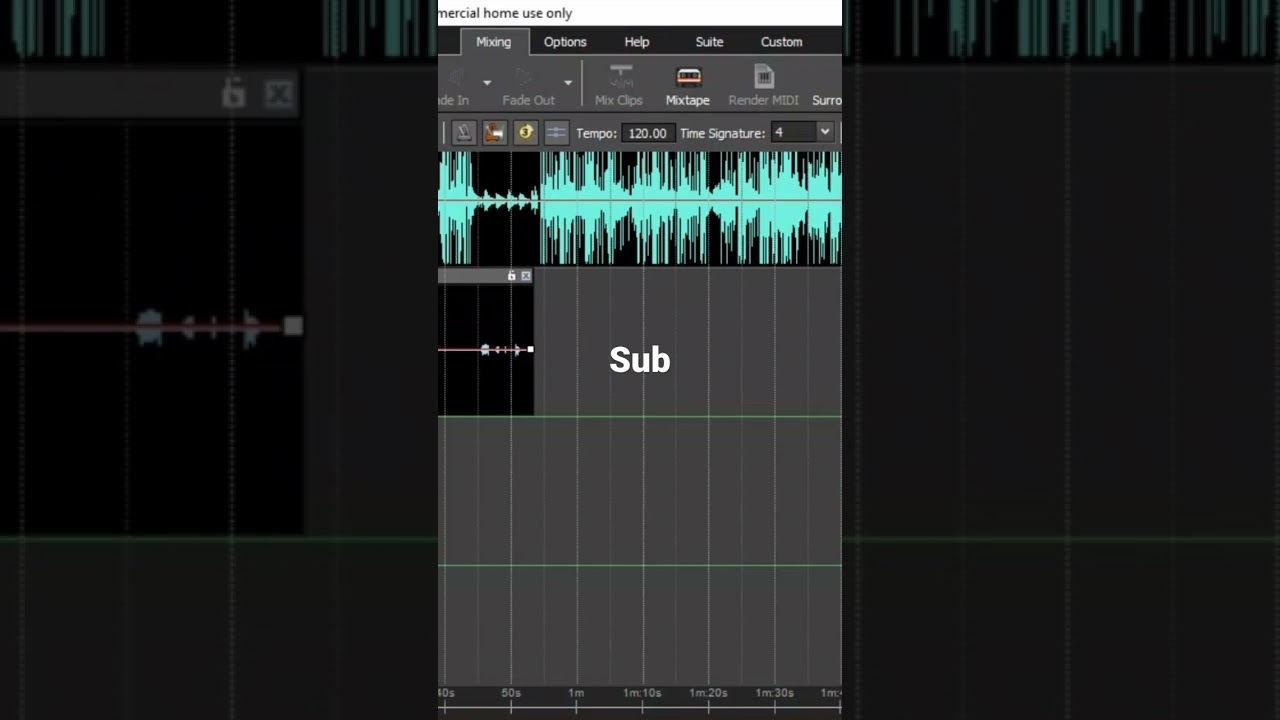Screen dimensions: 1280x720
Task: Click the 1m:10s mark on the timeline ruler
Action: 642,693
